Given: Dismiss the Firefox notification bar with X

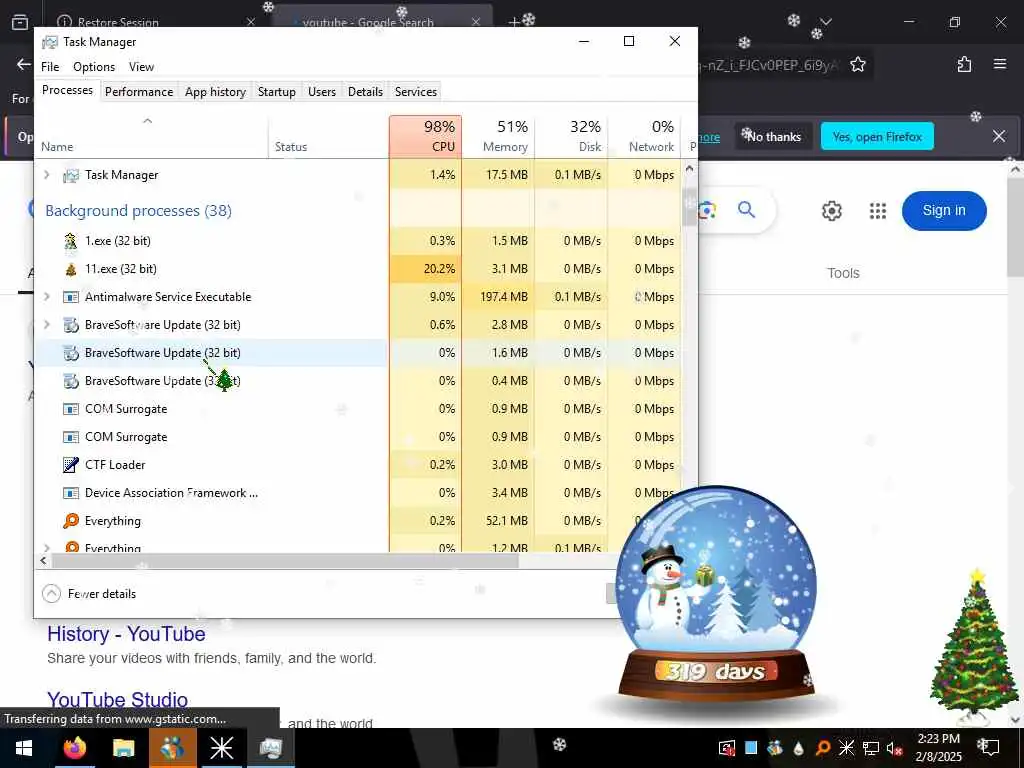Looking at the screenshot, I should pyautogui.click(x=999, y=136).
